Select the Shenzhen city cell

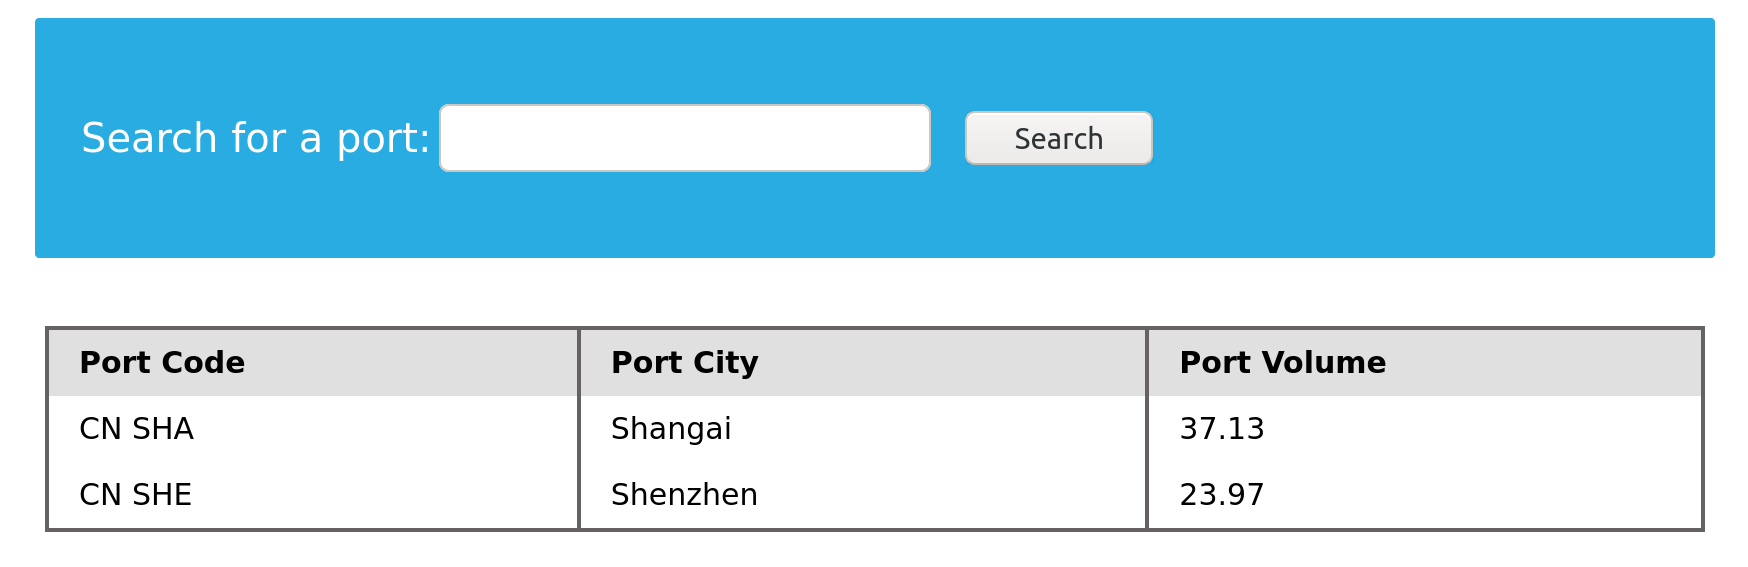coord(863,495)
